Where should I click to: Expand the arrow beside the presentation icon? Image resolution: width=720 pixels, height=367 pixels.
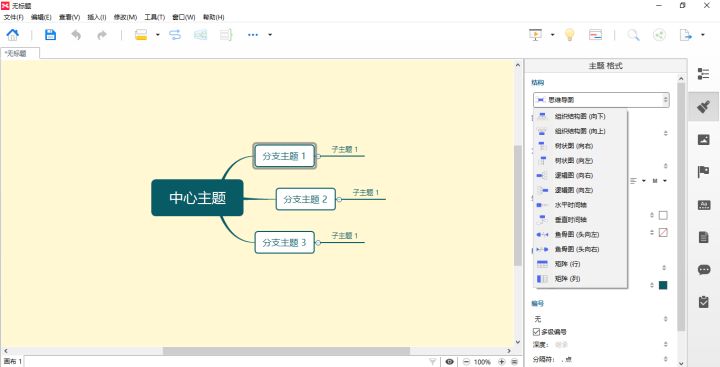pyautogui.click(x=552, y=35)
